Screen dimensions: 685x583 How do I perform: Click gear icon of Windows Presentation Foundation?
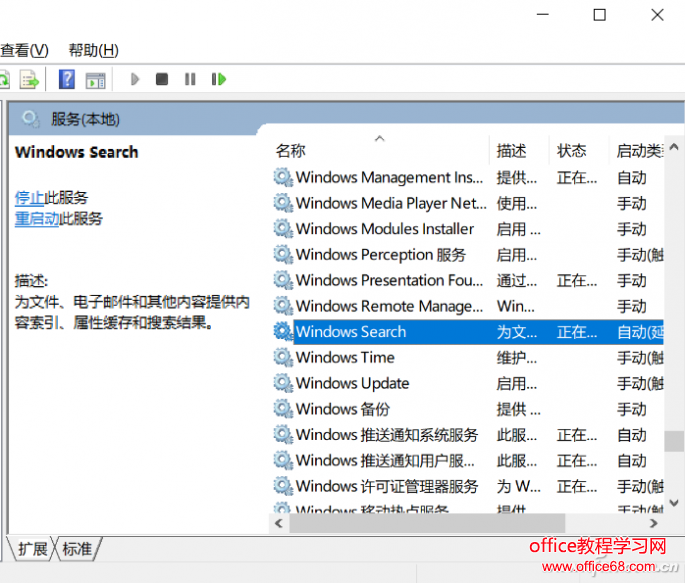(x=283, y=280)
